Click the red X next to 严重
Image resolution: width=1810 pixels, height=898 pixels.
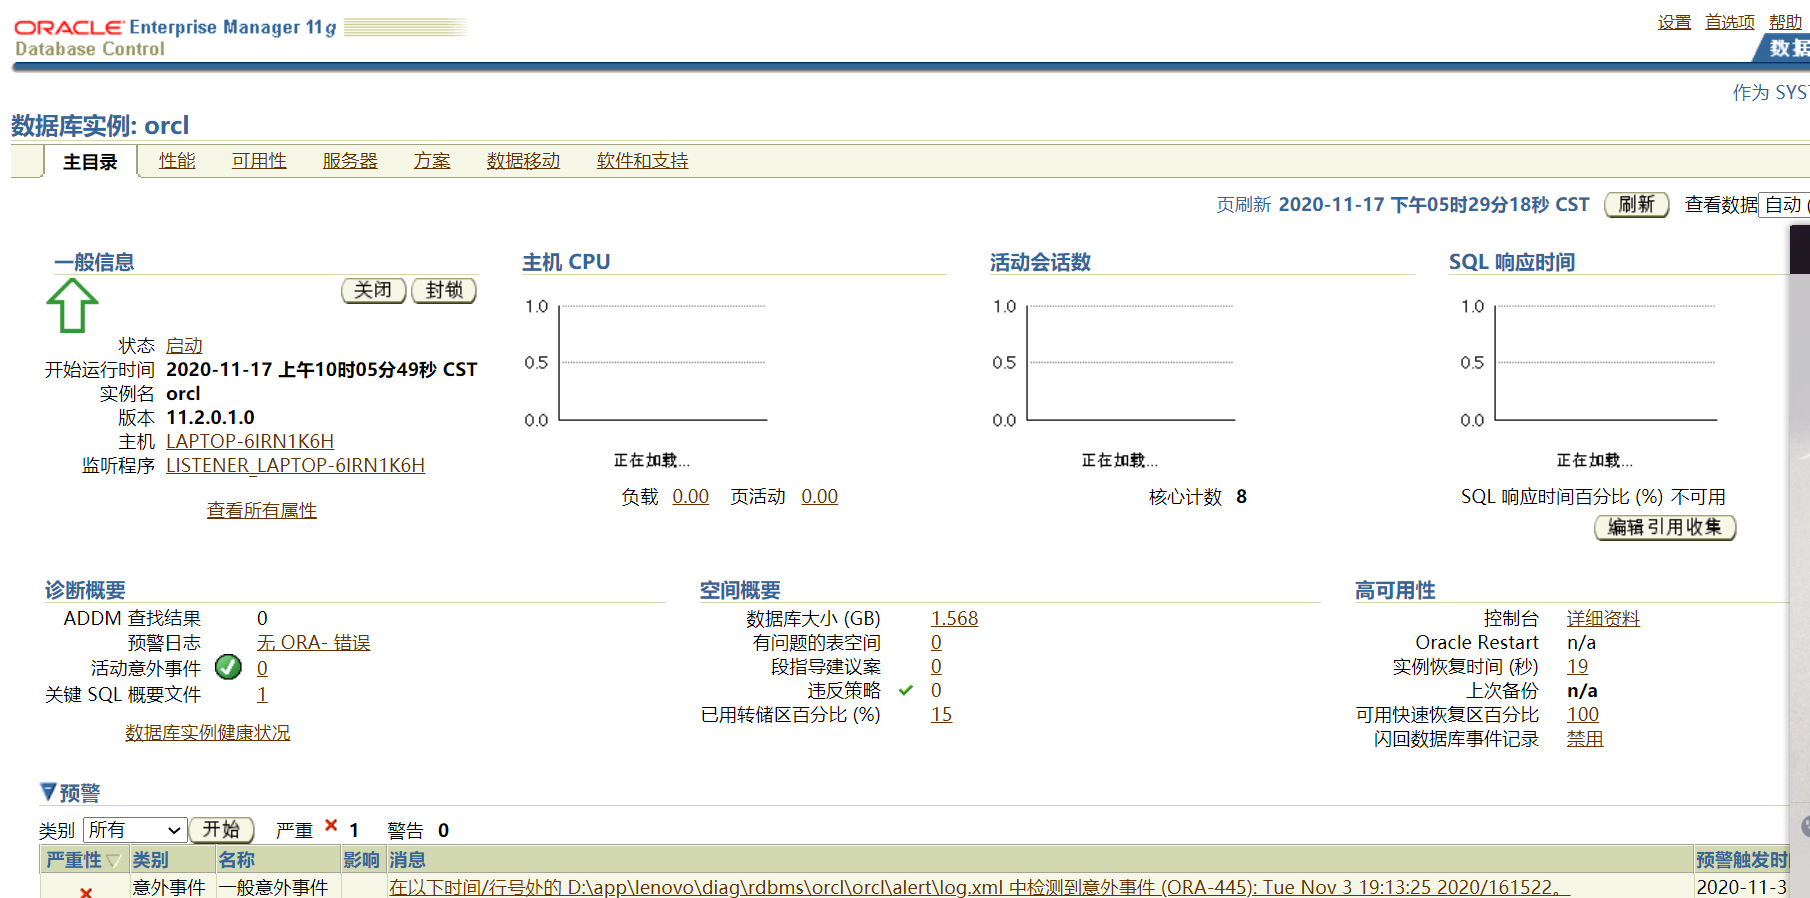(x=331, y=825)
